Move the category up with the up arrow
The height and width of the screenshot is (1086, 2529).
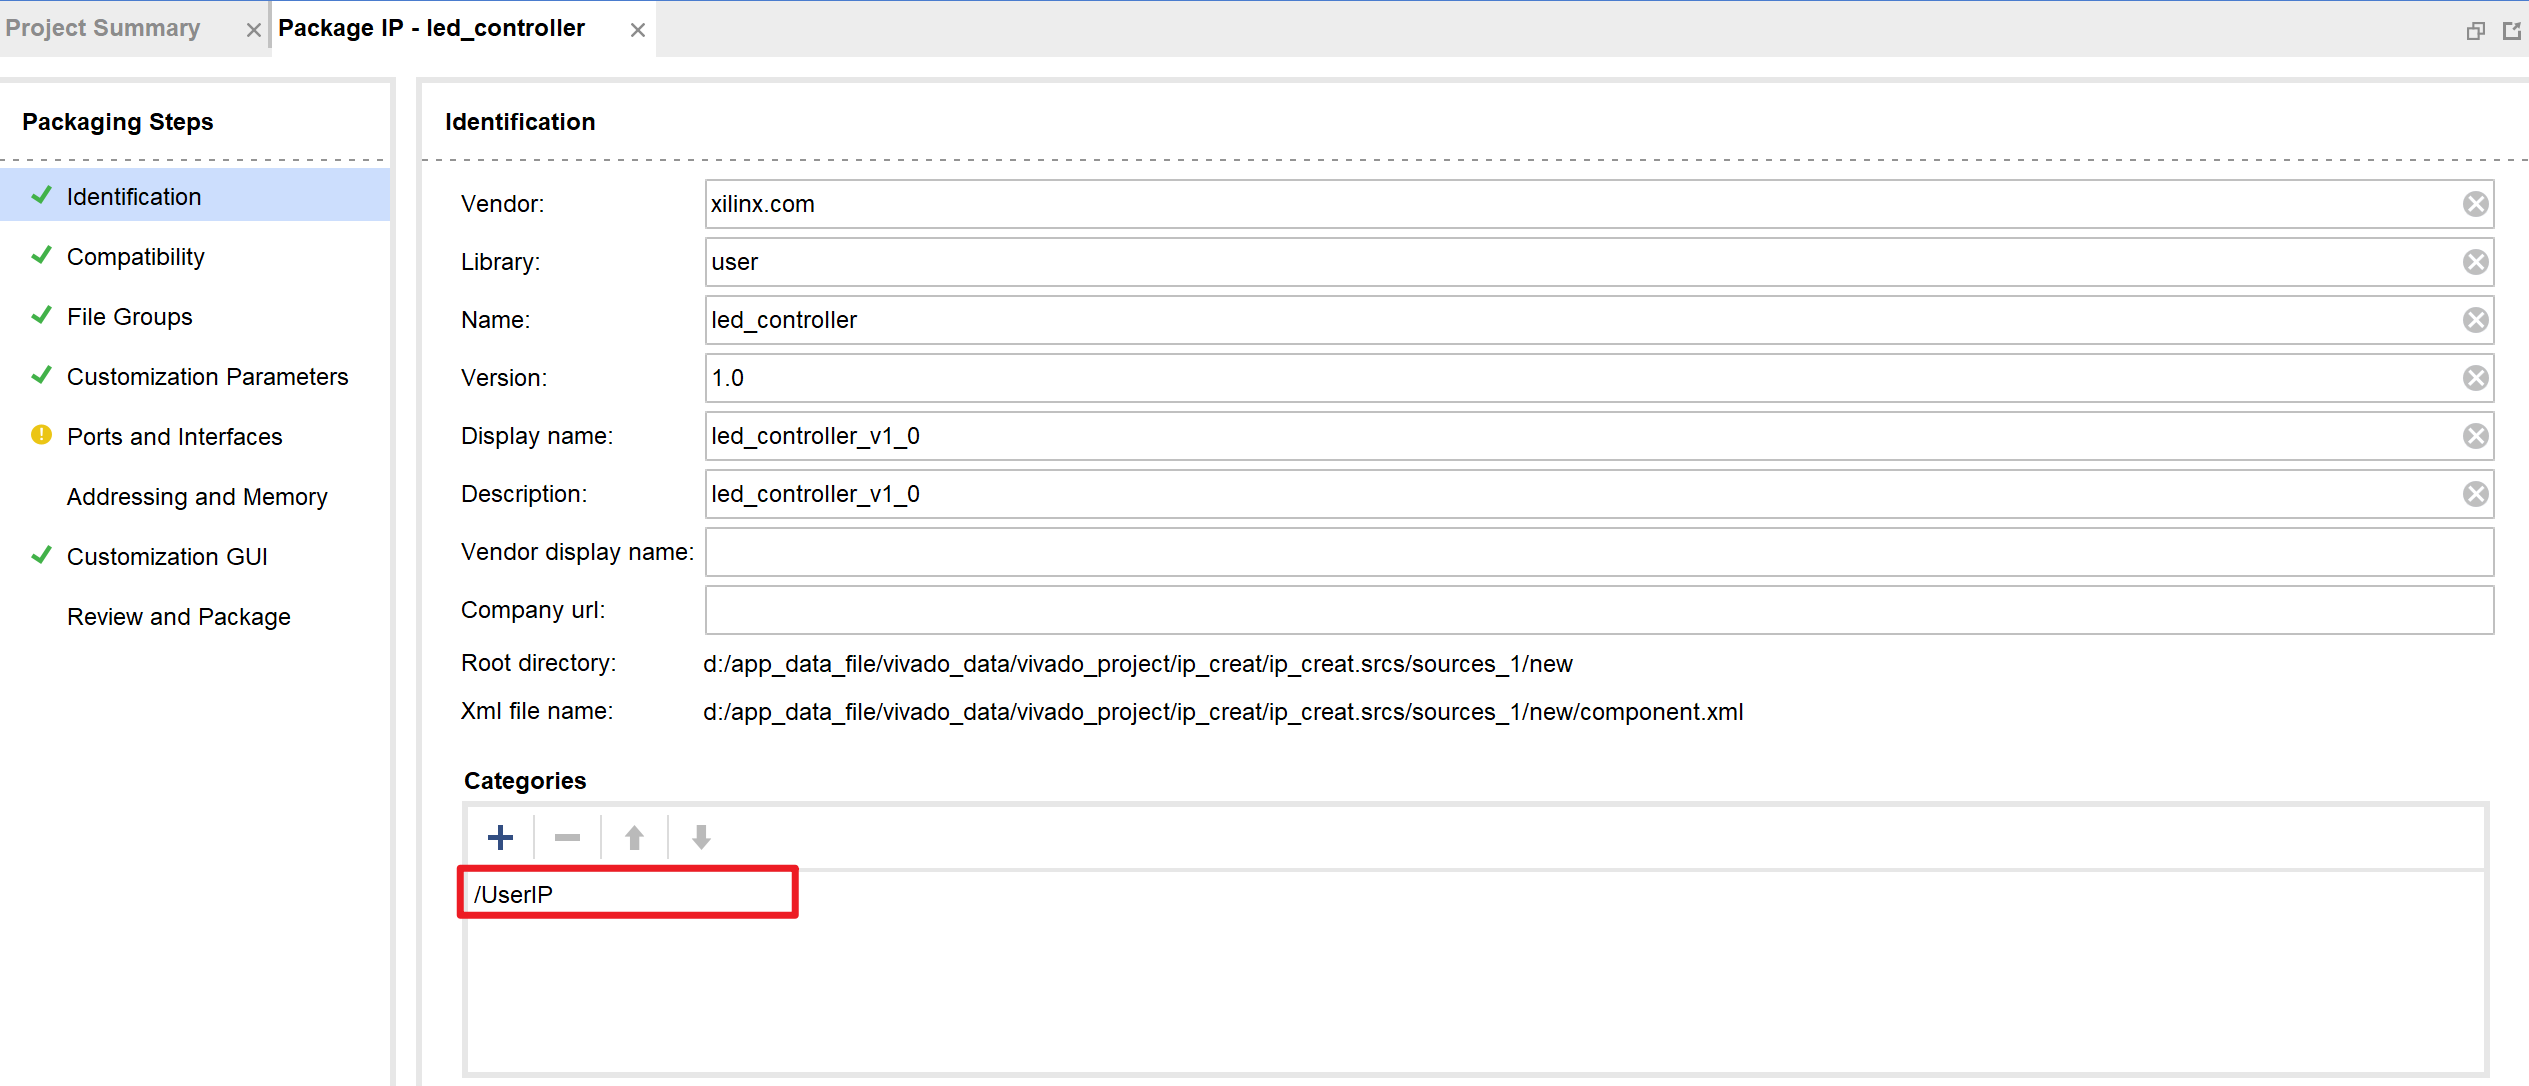[634, 837]
